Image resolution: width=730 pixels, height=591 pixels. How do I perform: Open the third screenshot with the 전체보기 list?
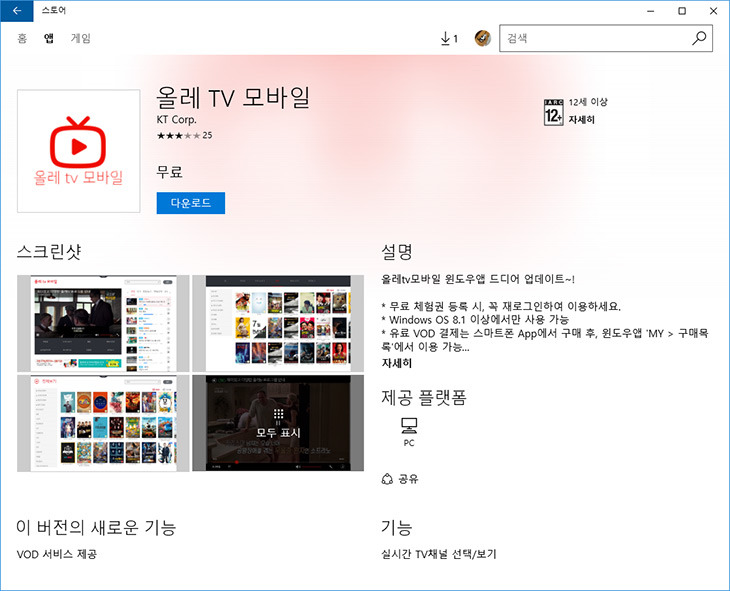pos(103,423)
